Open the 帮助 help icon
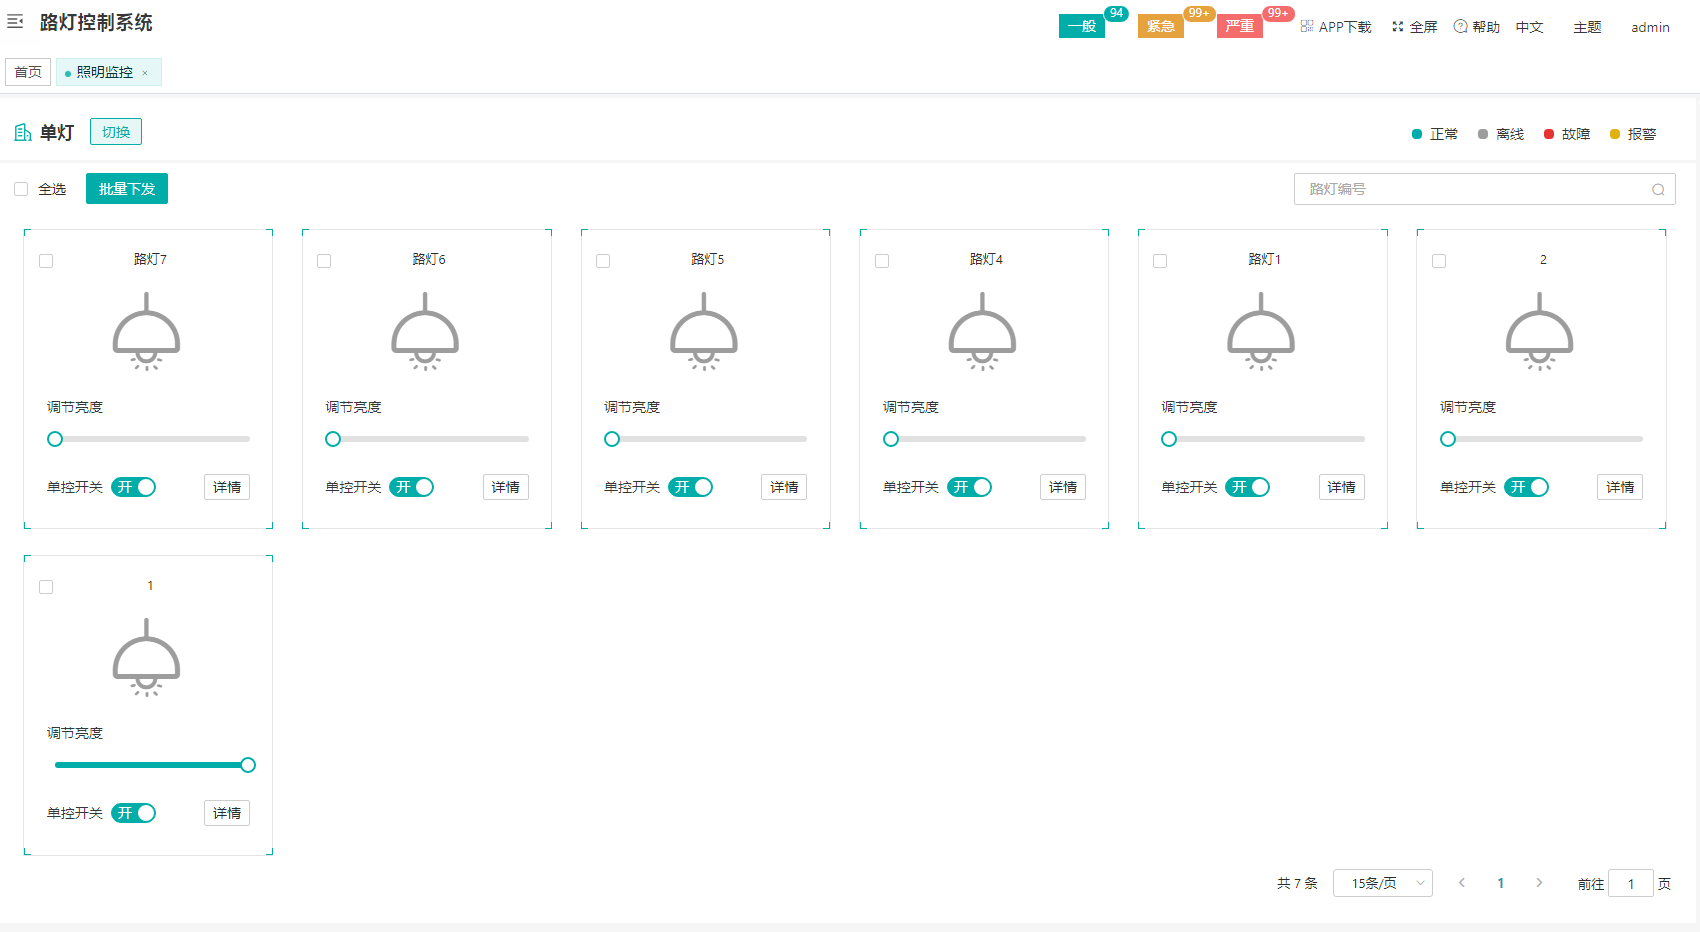Viewport: 1700px width, 932px height. point(1461,26)
